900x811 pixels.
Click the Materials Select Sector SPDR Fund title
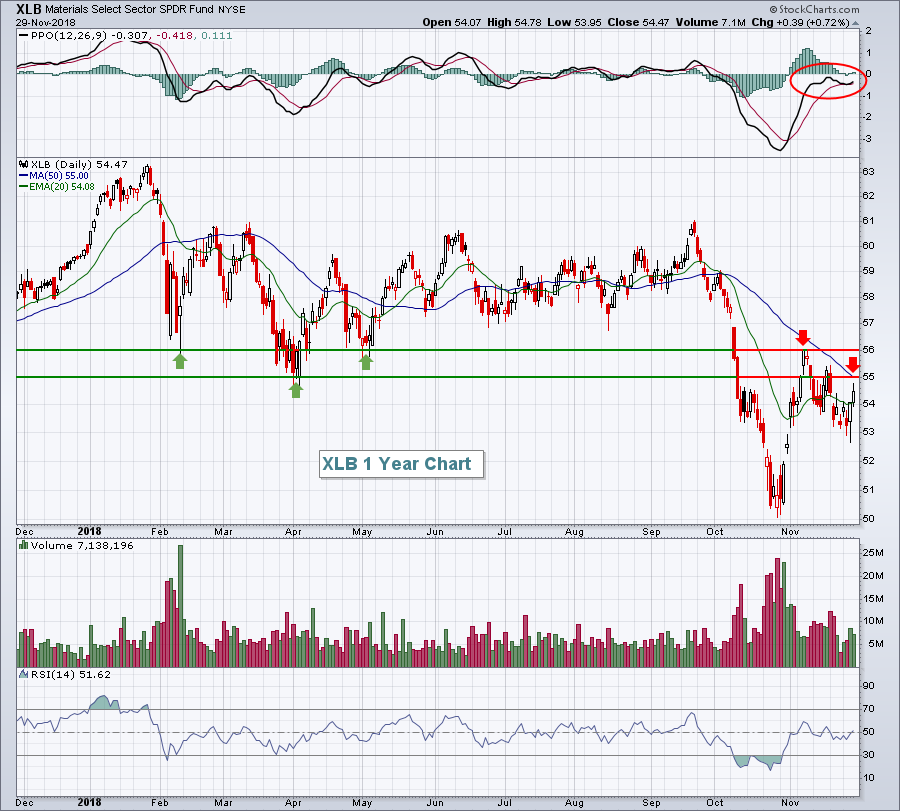point(130,10)
